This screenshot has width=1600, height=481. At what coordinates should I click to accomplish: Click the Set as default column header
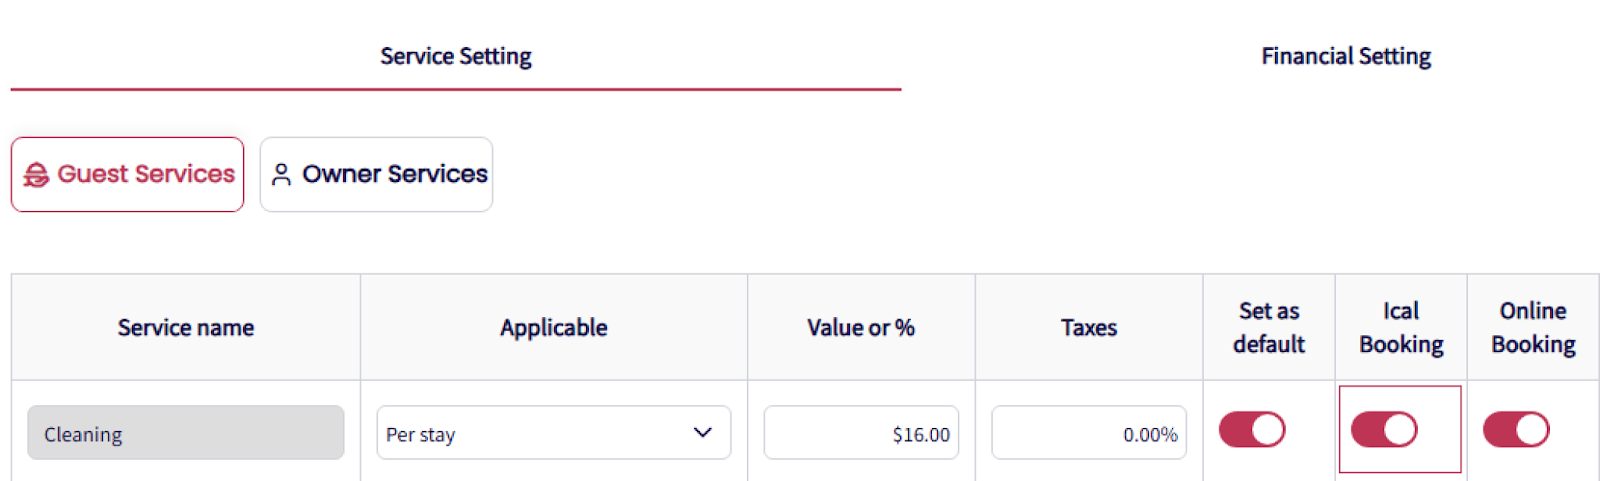pyautogui.click(x=1268, y=328)
